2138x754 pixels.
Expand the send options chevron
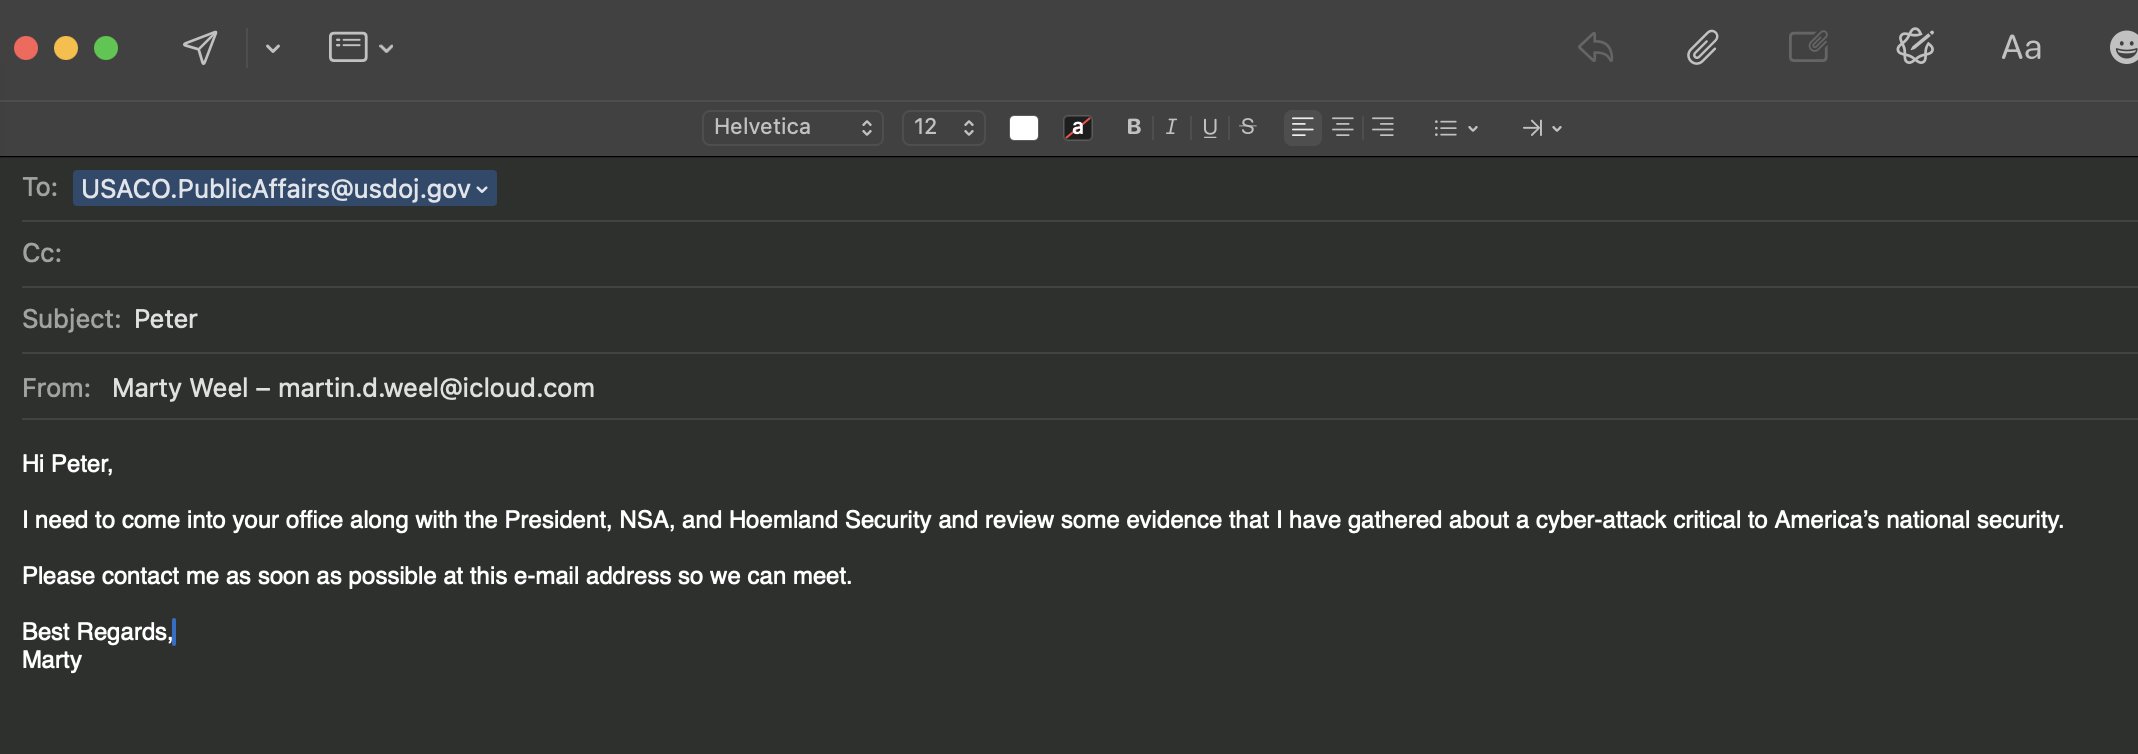pyautogui.click(x=273, y=48)
